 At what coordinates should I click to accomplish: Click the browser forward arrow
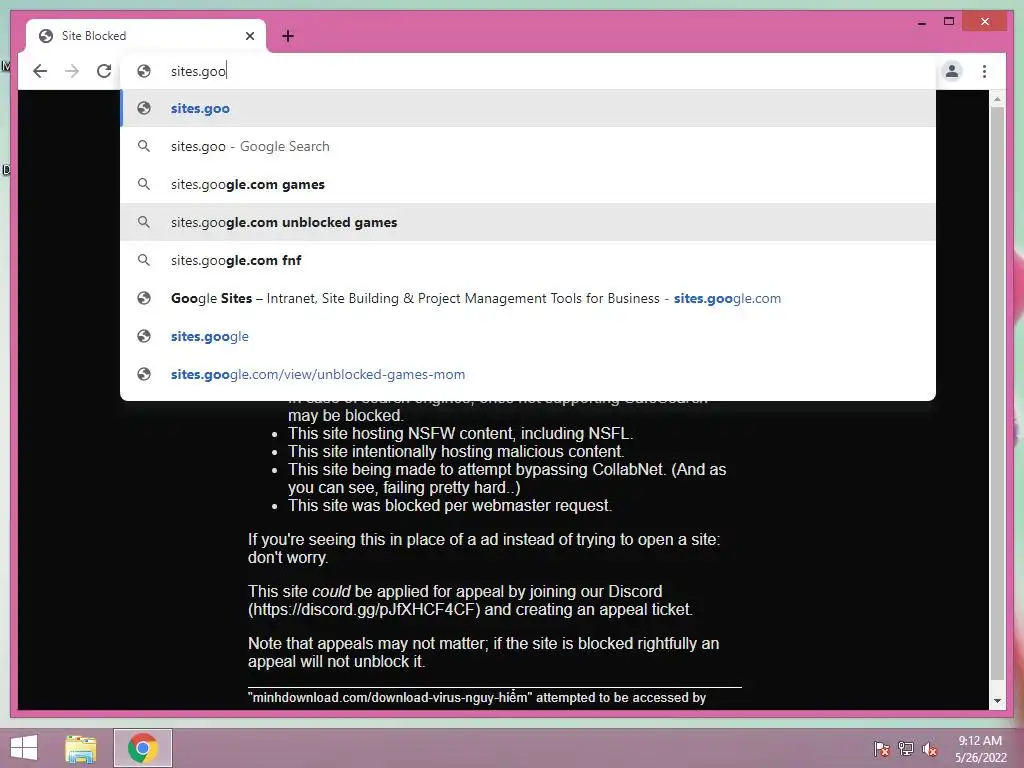[72, 71]
